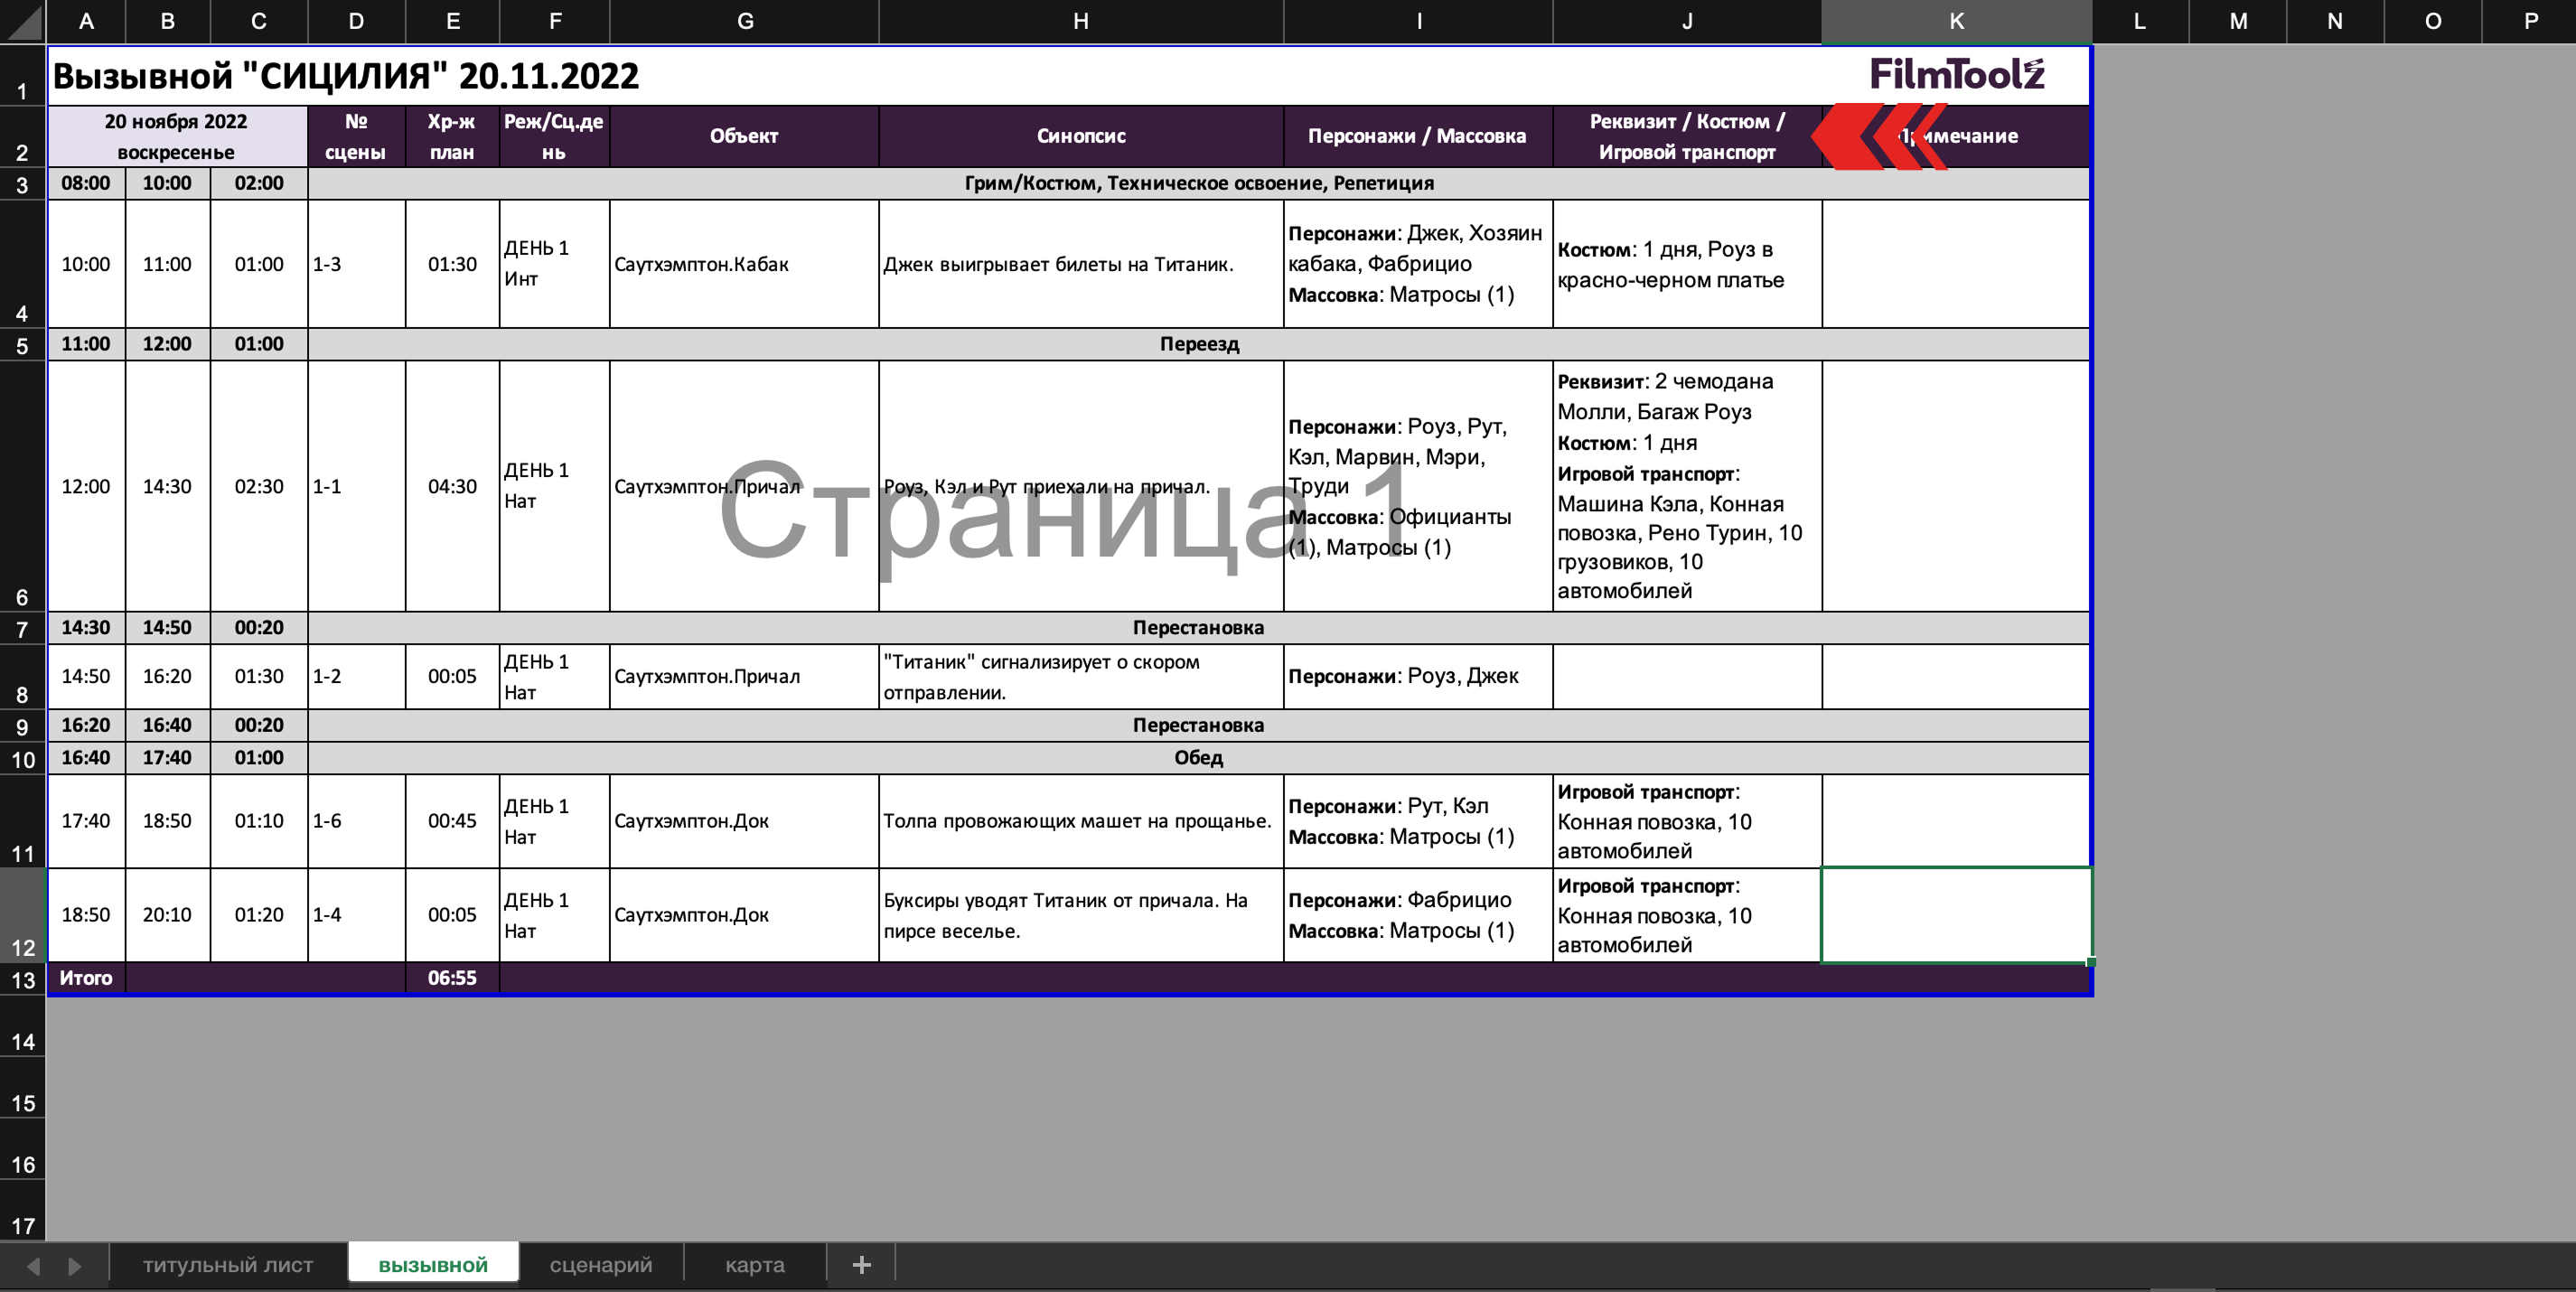Click the № сцены header cell
Screen dimensions: 2576x1292
click(x=356, y=136)
